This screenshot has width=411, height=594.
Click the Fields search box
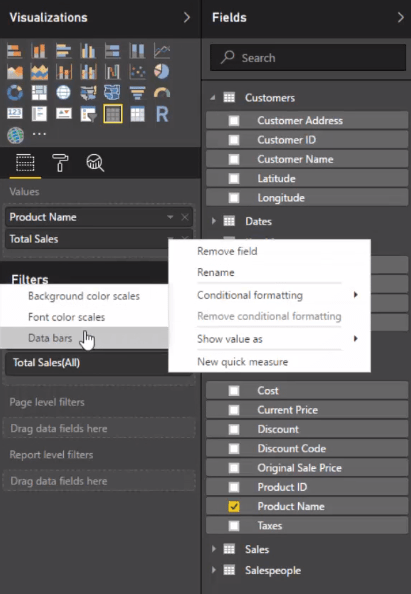tap(308, 58)
